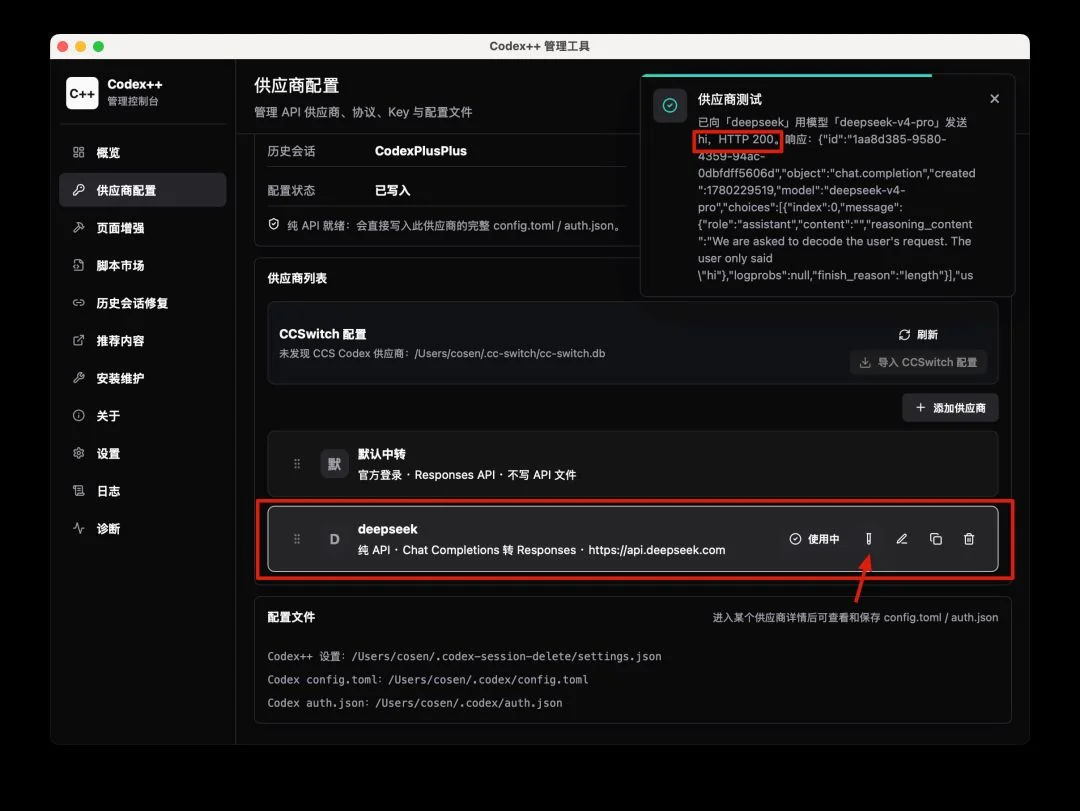Select 供应商配置 in the sidebar
This screenshot has width=1080, height=811.
143,190
